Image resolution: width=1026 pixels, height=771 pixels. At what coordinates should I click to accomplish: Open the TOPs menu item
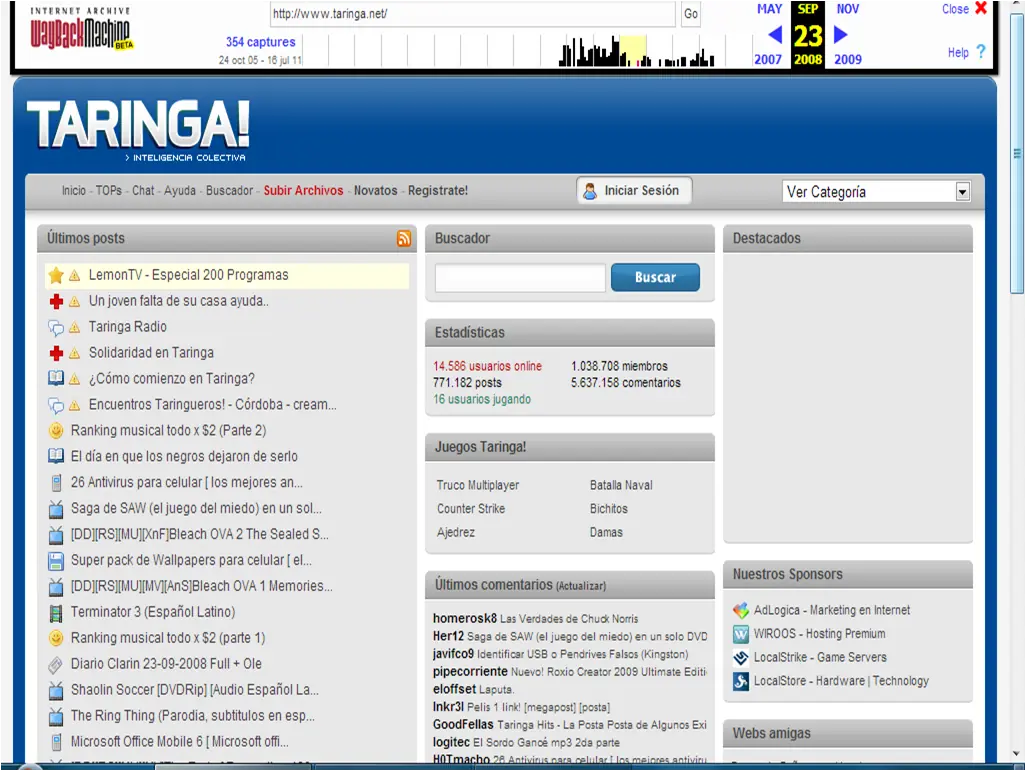point(109,190)
